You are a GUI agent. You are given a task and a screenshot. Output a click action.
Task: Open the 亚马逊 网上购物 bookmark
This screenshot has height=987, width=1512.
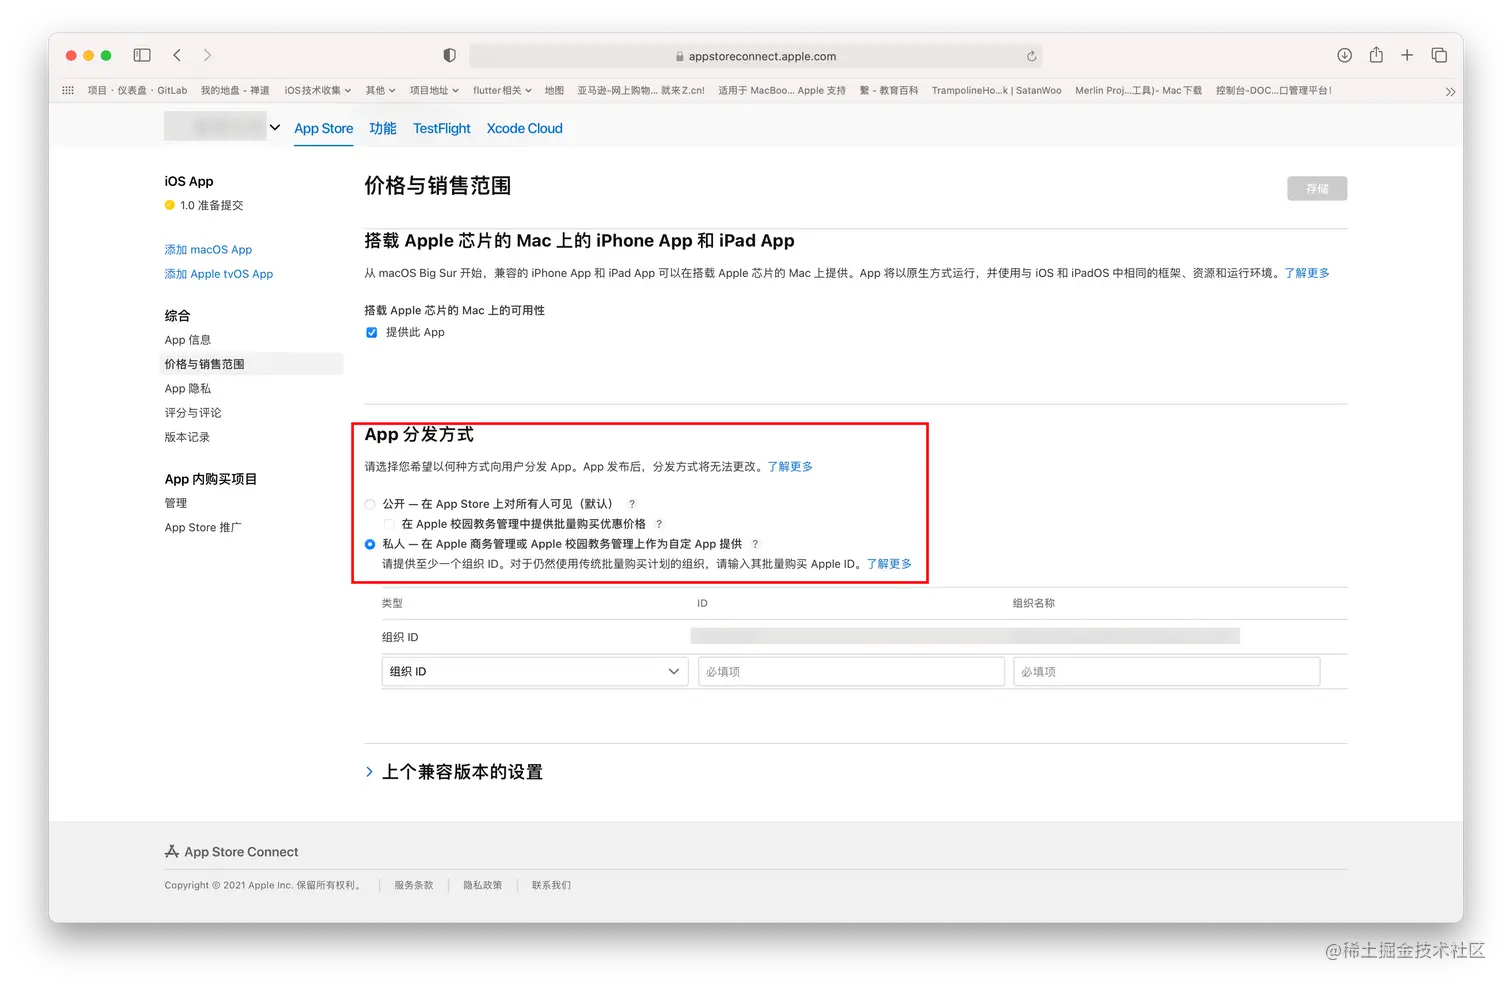click(641, 90)
